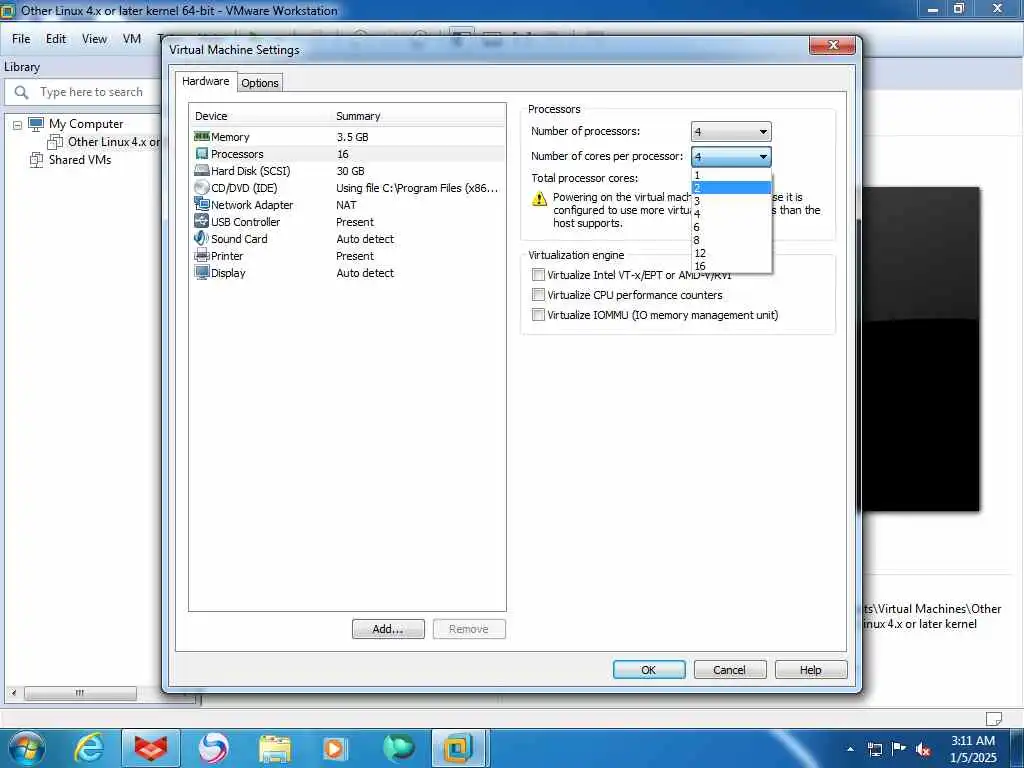The image size is (1024, 768).
Task: Switch to the Hardware tab
Action: coord(206,81)
